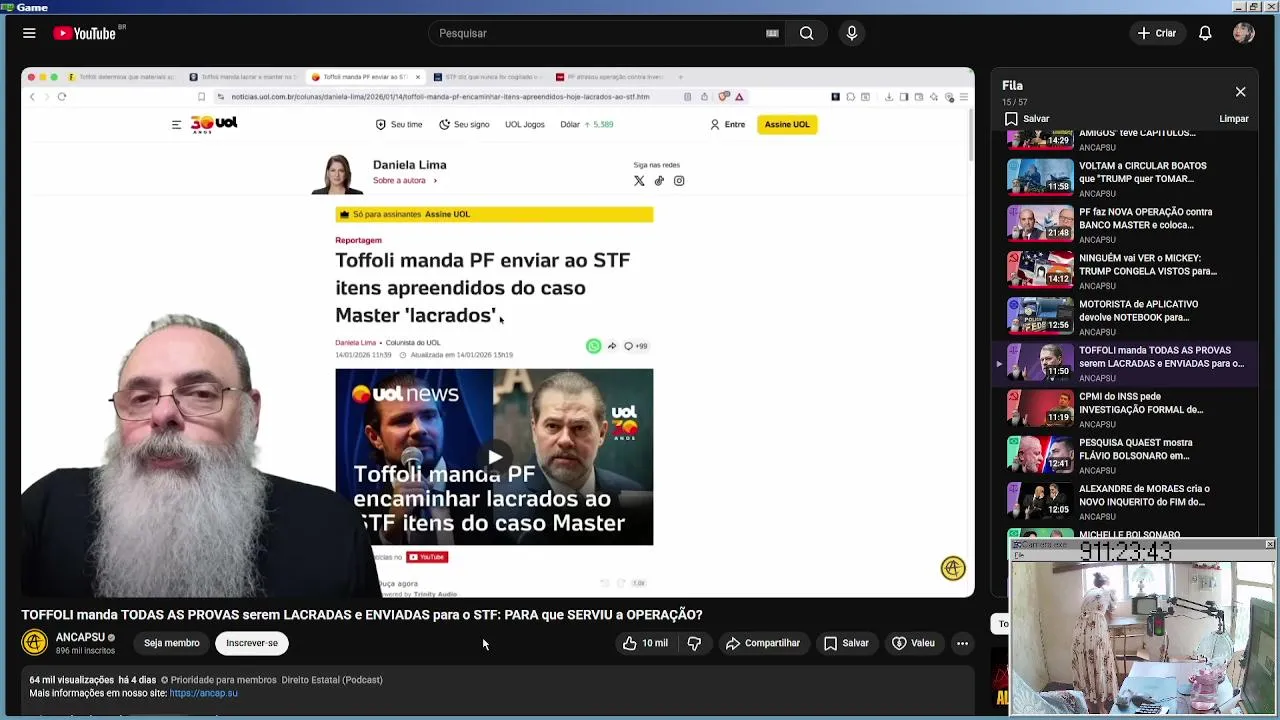The width and height of the screenshot is (1280, 720).
Task: Click the browser bookmark icon in video
Action: pos(201,97)
